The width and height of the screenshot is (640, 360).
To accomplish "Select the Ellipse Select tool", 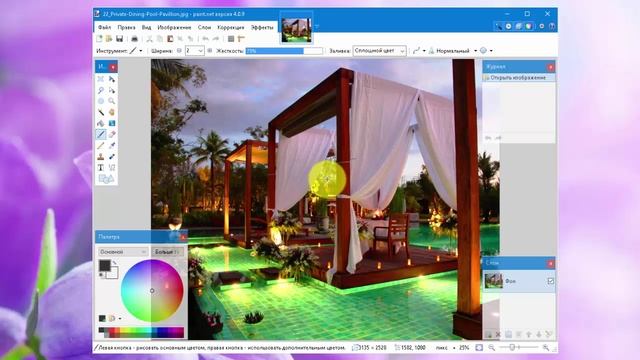I will [x=101, y=101].
